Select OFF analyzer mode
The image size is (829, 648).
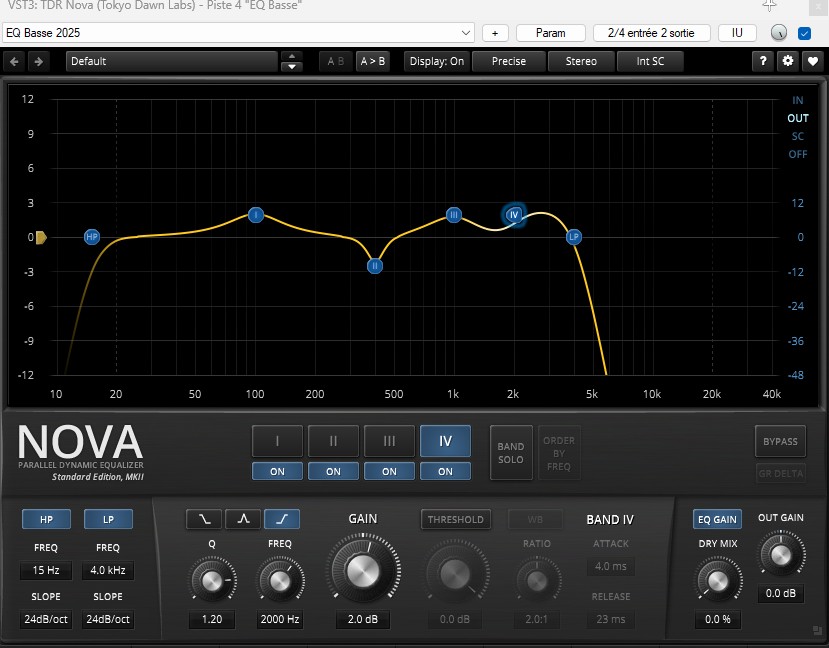798,154
